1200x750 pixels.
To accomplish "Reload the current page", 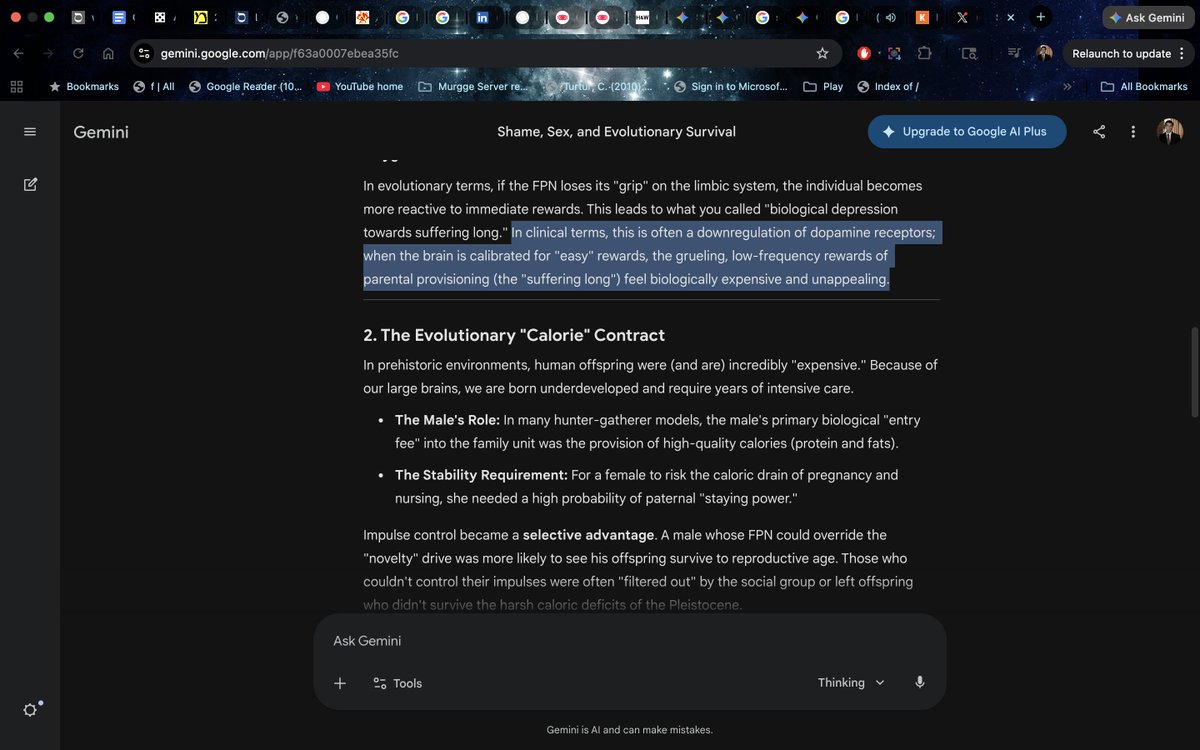I will point(78,53).
